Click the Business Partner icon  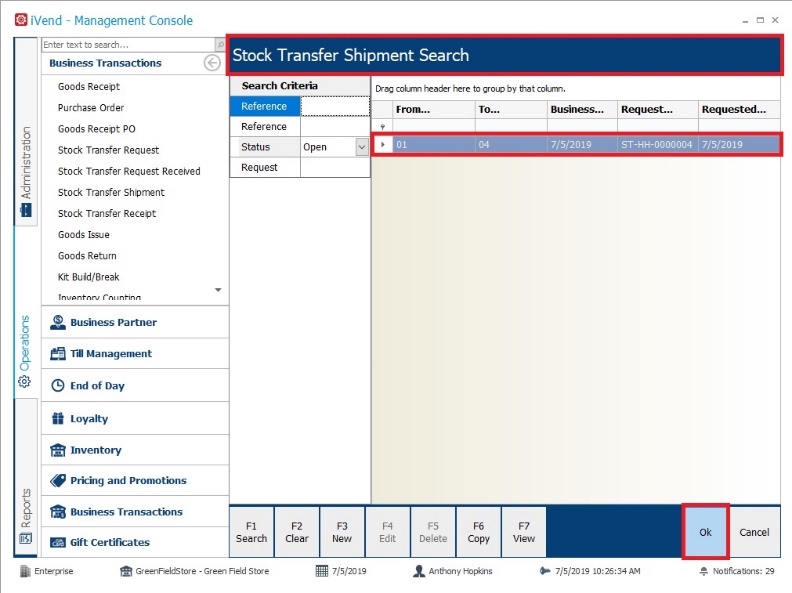click(58, 322)
